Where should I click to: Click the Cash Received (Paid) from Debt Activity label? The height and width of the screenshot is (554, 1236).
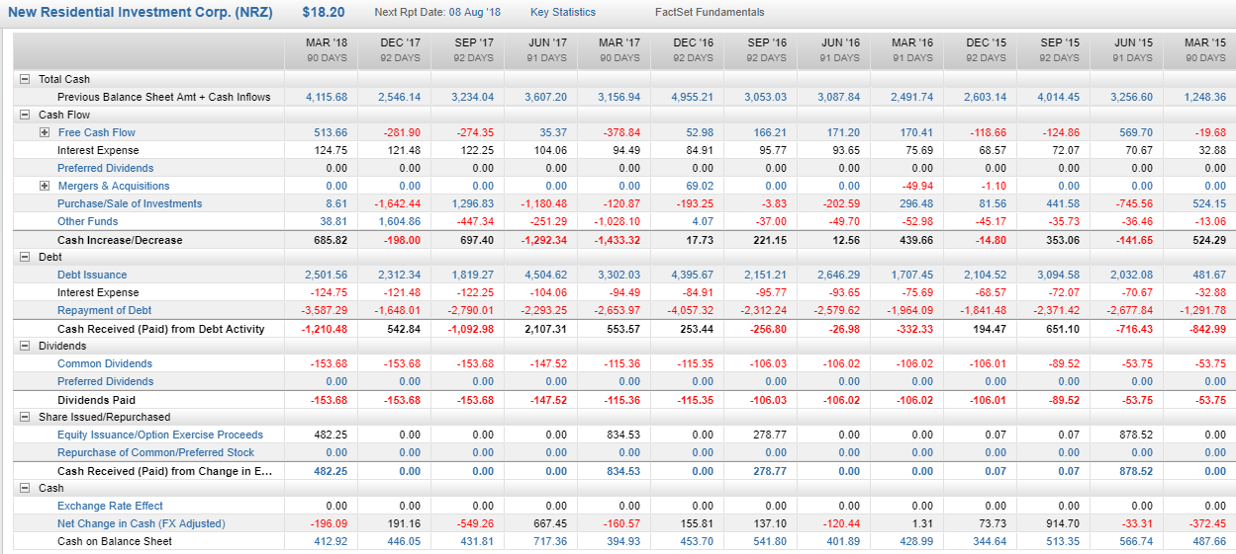click(161, 329)
